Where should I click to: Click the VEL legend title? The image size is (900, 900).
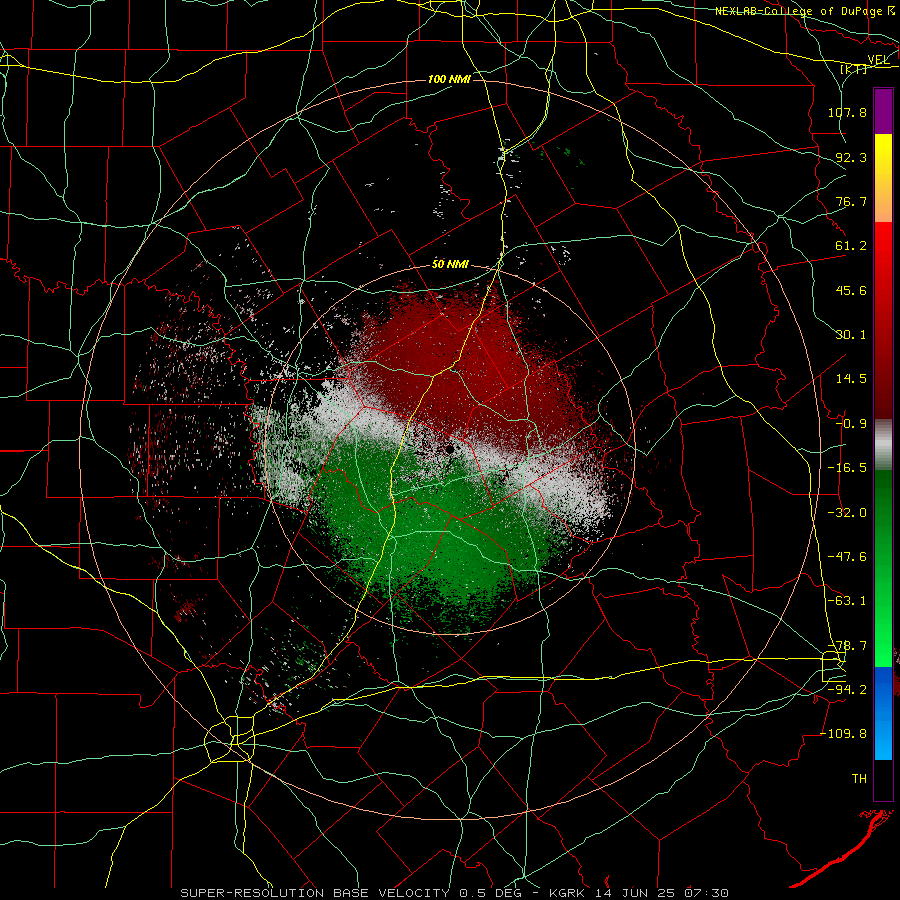[878, 60]
